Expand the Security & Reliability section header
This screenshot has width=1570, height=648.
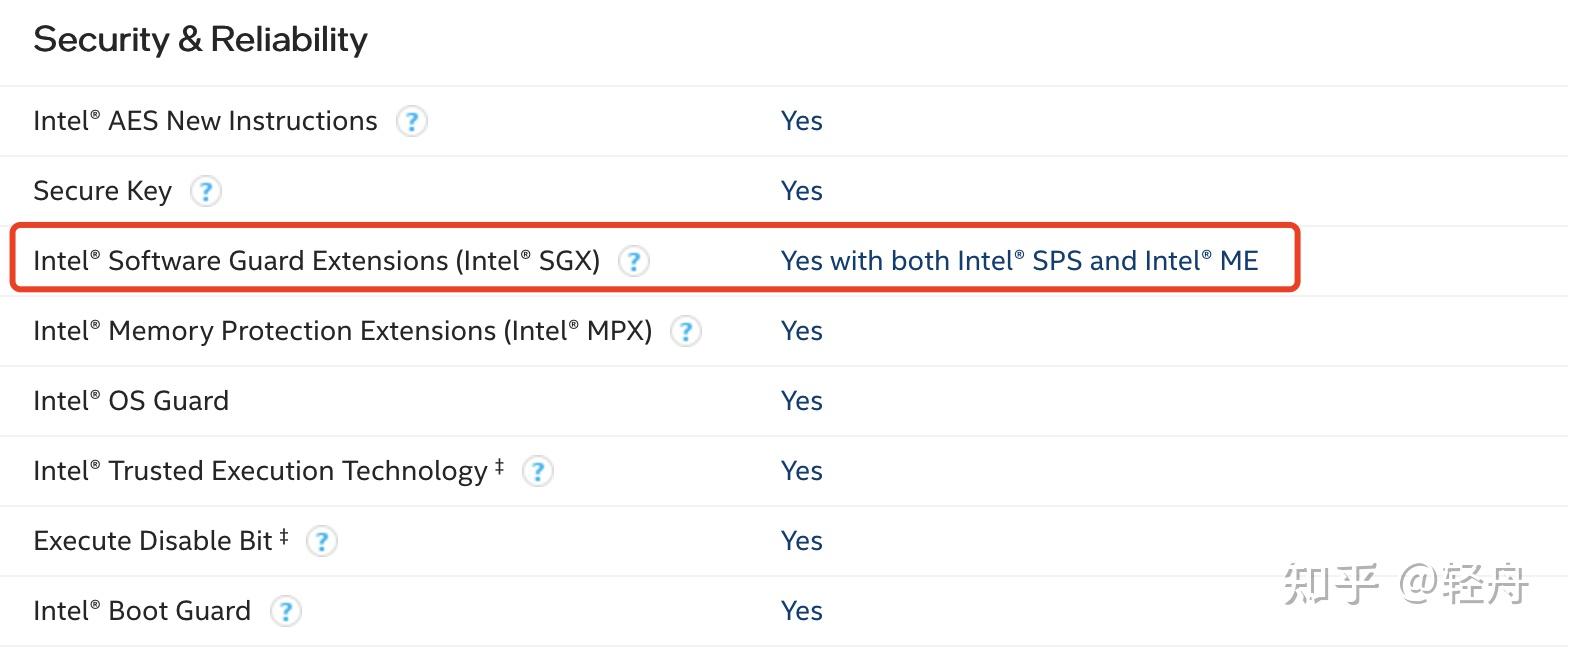200,40
